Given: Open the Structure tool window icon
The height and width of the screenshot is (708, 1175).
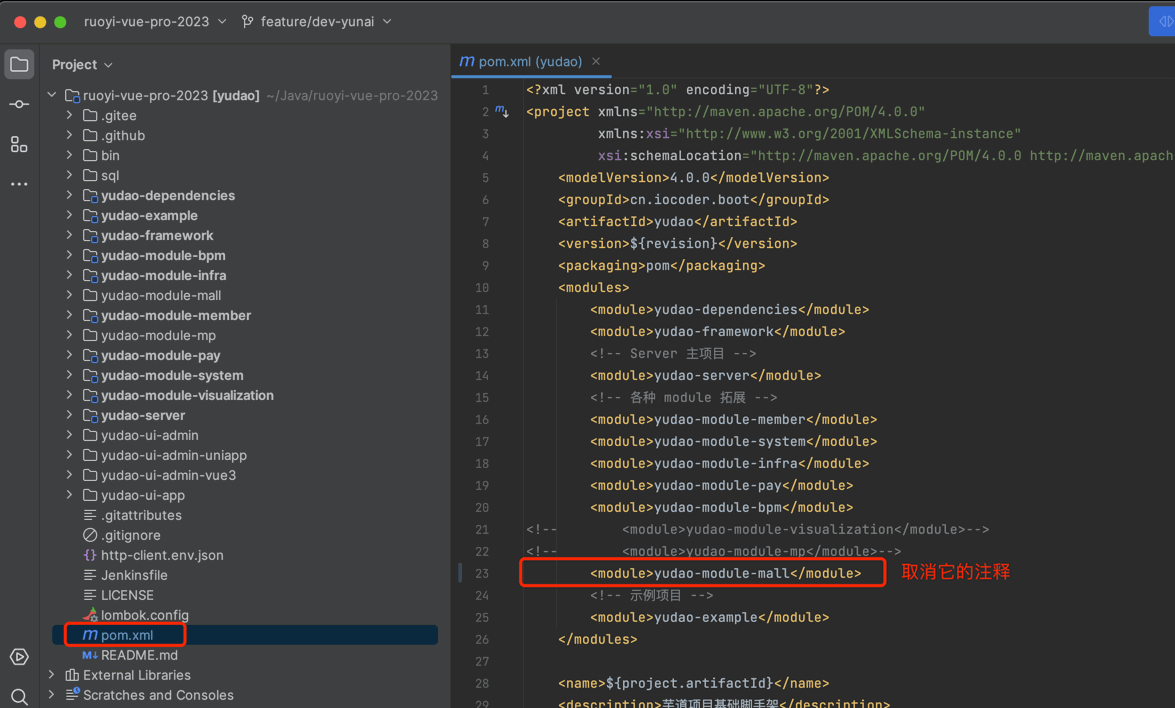Looking at the screenshot, I should [19, 145].
